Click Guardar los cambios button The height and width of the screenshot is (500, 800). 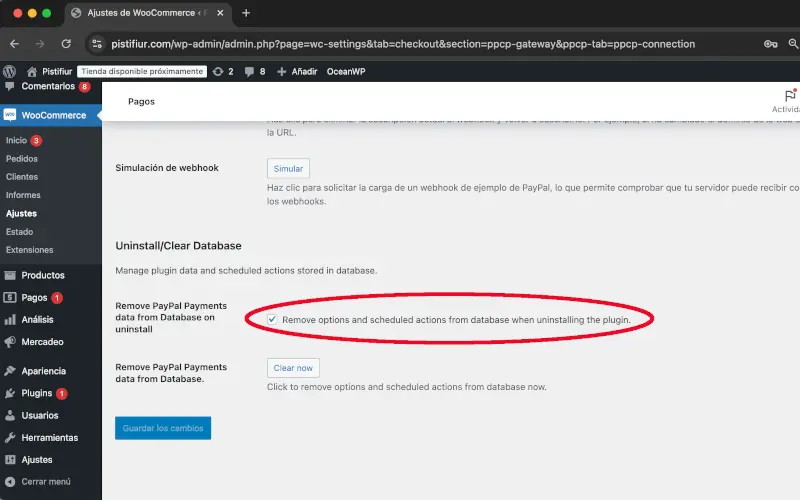(x=163, y=428)
